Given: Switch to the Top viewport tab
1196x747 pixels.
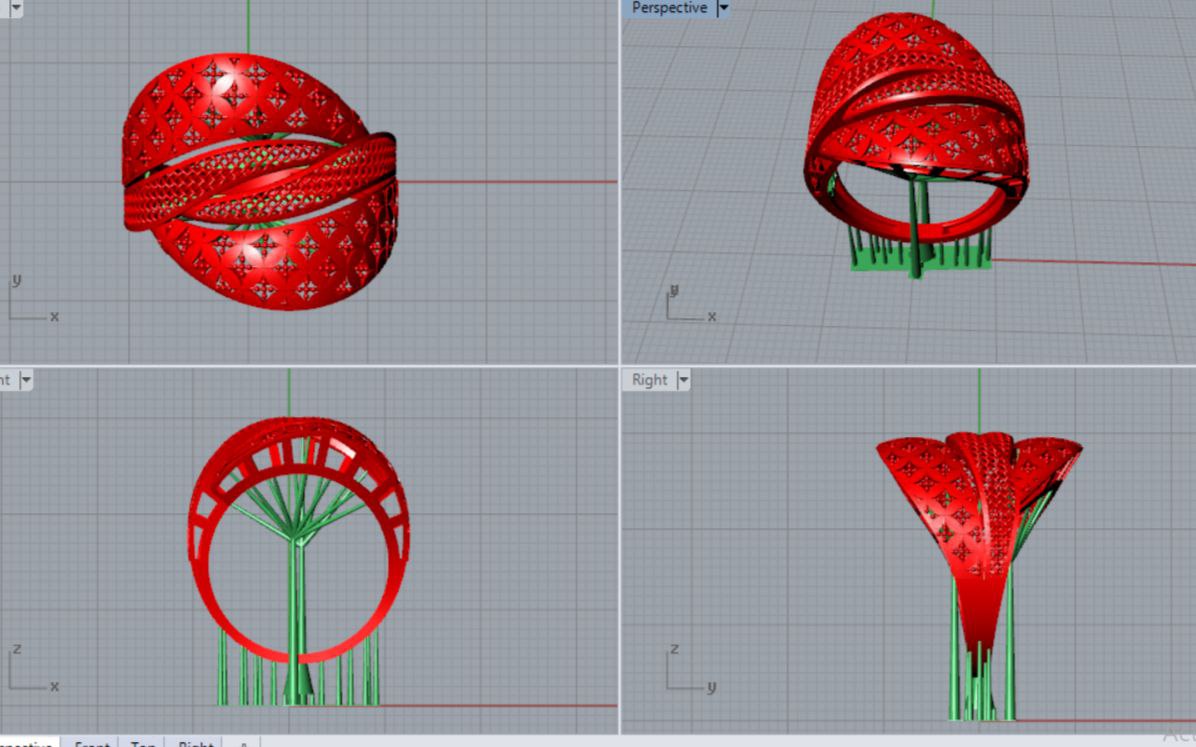Looking at the screenshot, I should (x=143, y=742).
